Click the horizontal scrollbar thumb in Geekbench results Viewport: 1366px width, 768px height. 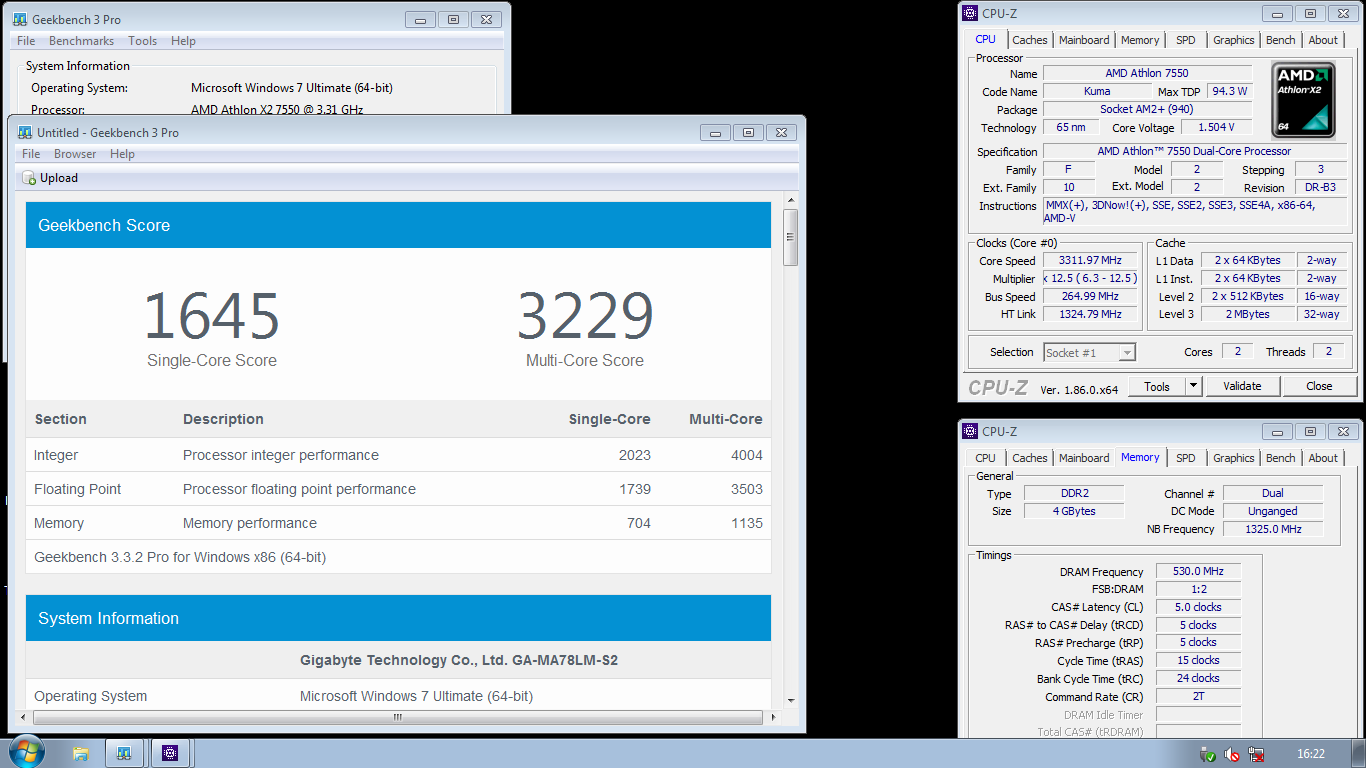point(398,717)
